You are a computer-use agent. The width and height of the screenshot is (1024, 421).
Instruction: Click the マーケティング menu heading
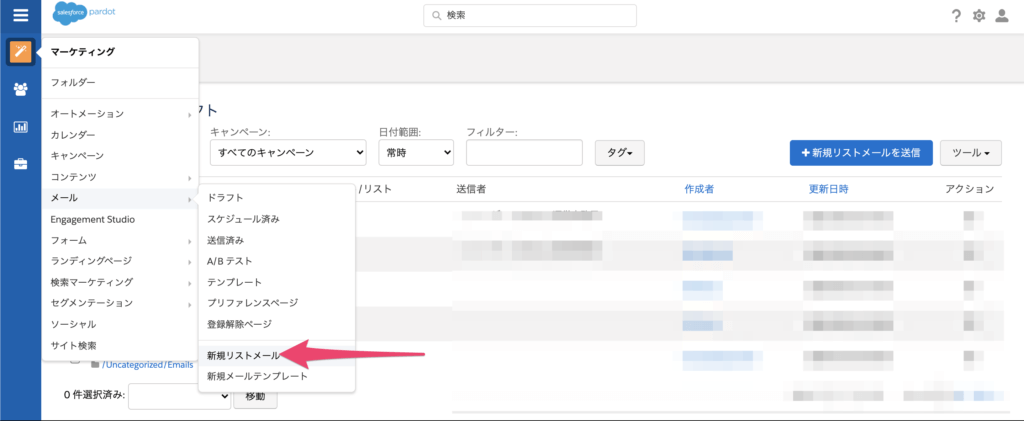click(x=82, y=52)
